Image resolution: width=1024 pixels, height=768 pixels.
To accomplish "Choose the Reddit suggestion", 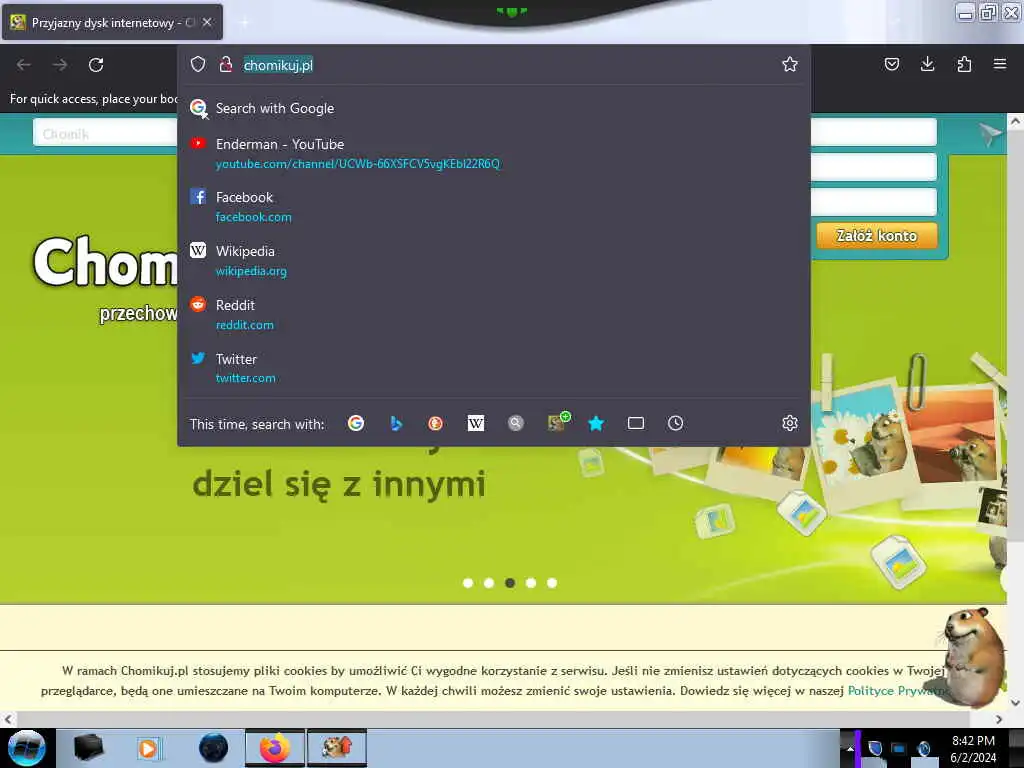I will click(494, 315).
